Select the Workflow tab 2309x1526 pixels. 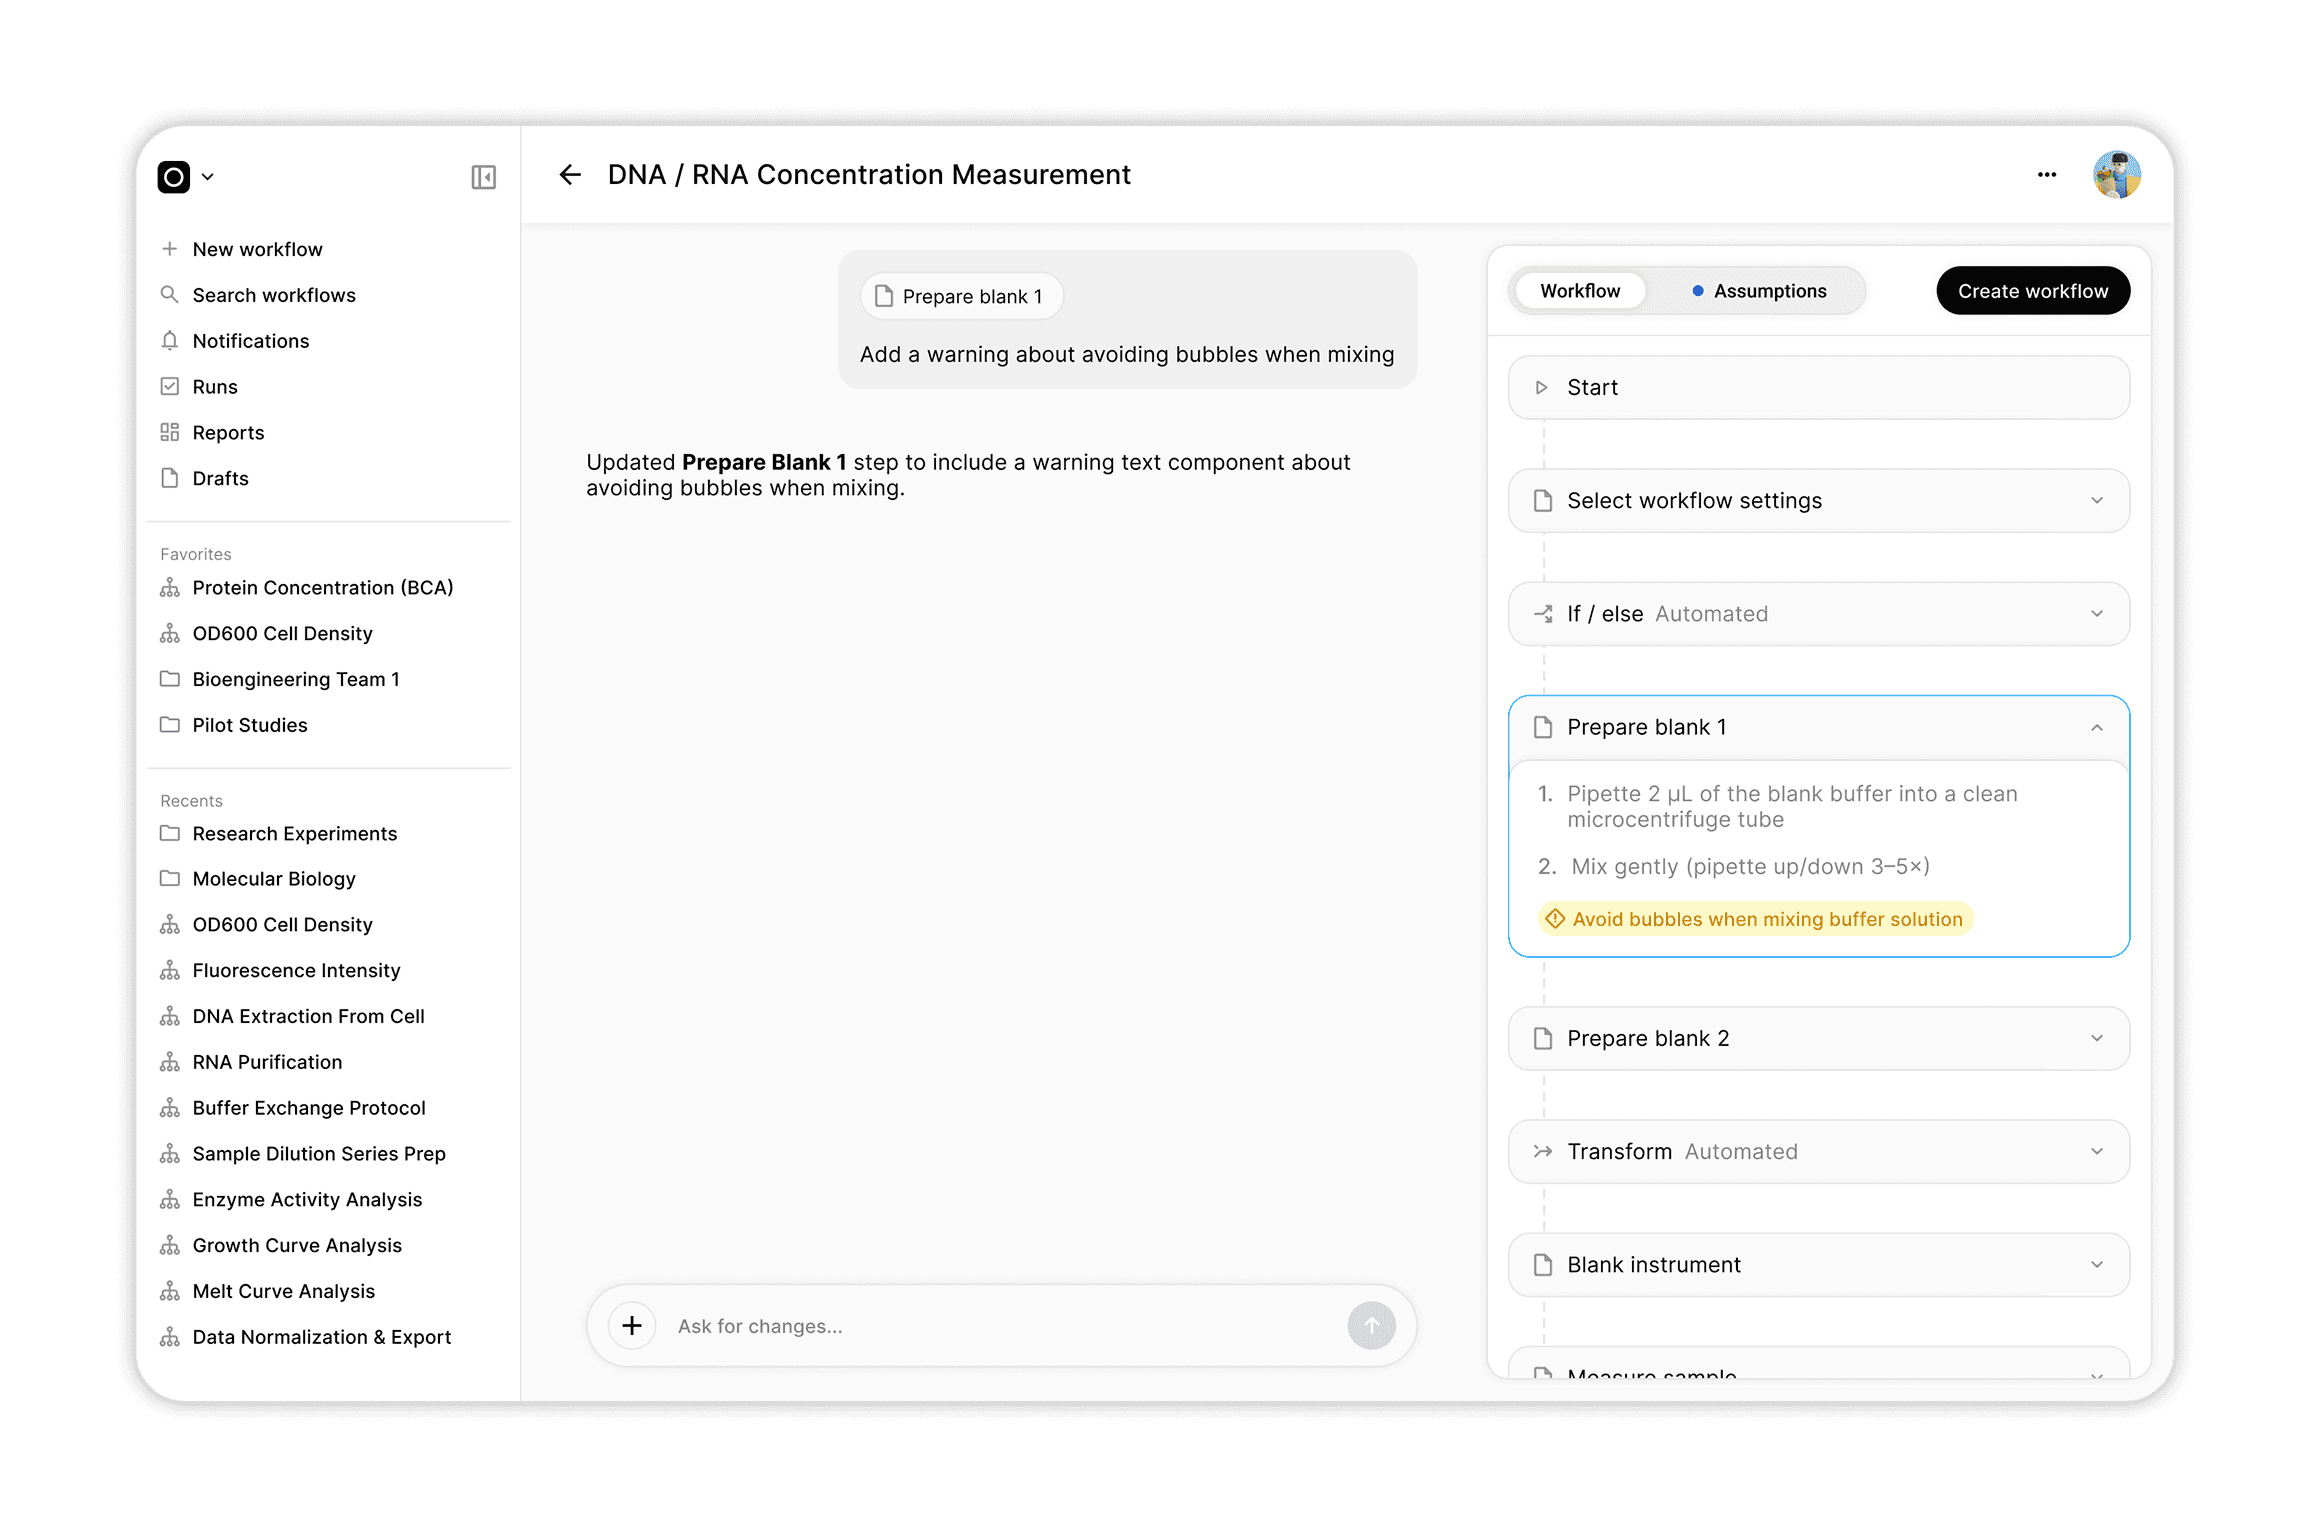[x=1579, y=291]
